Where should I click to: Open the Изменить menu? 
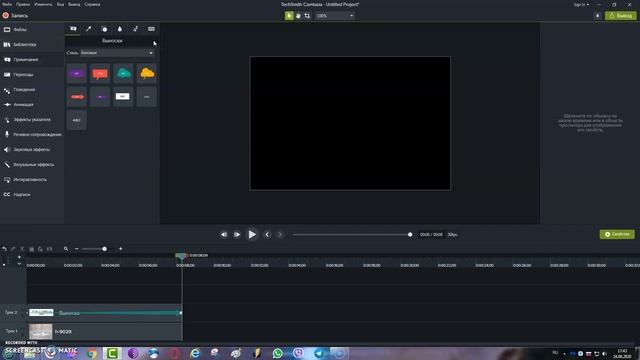coord(43,4)
